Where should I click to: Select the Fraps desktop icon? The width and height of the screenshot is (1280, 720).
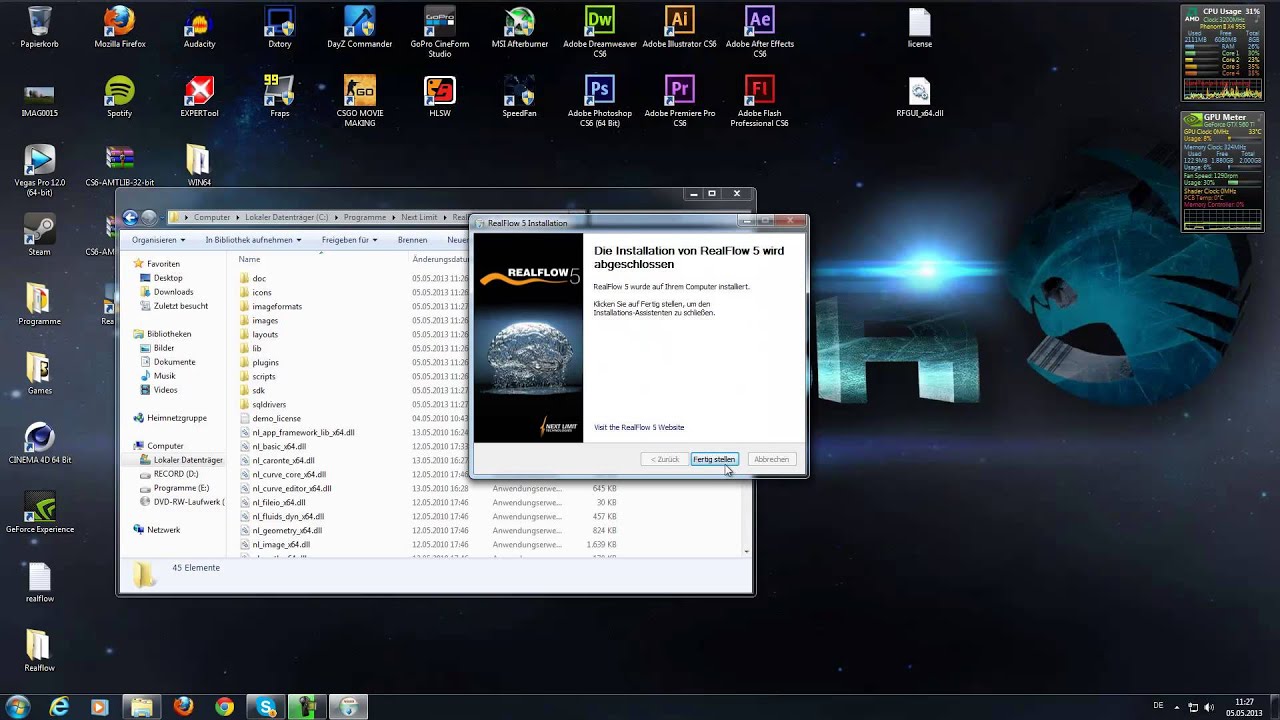coord(280,97)
